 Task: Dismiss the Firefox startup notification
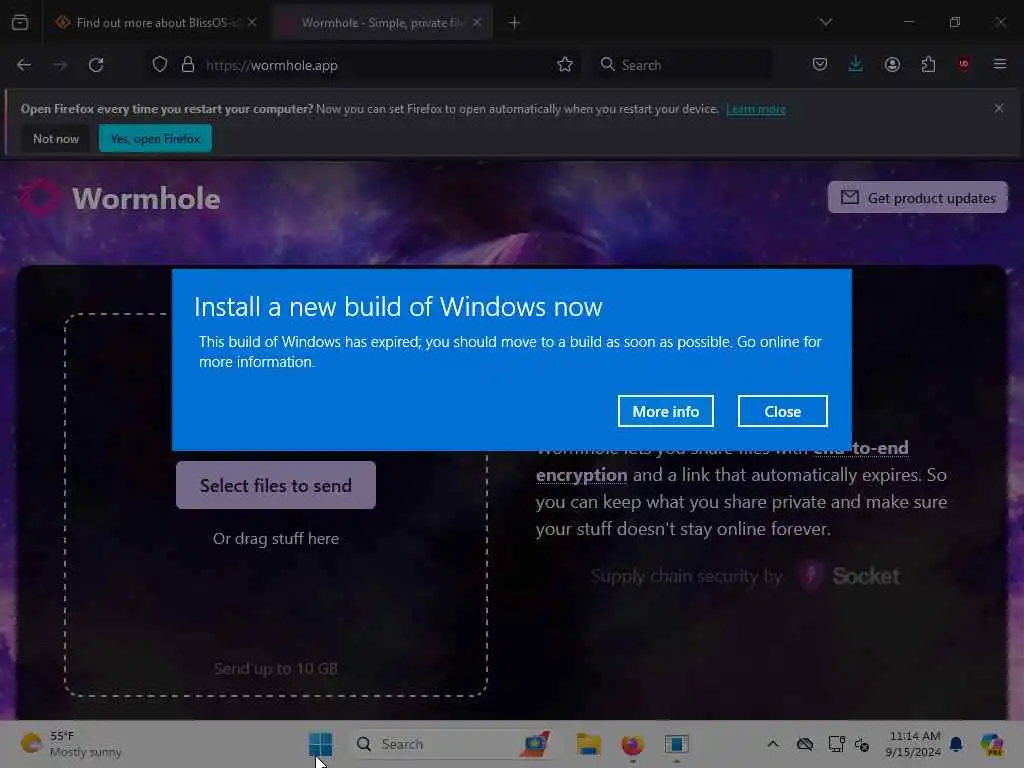(x=999, y=108)
